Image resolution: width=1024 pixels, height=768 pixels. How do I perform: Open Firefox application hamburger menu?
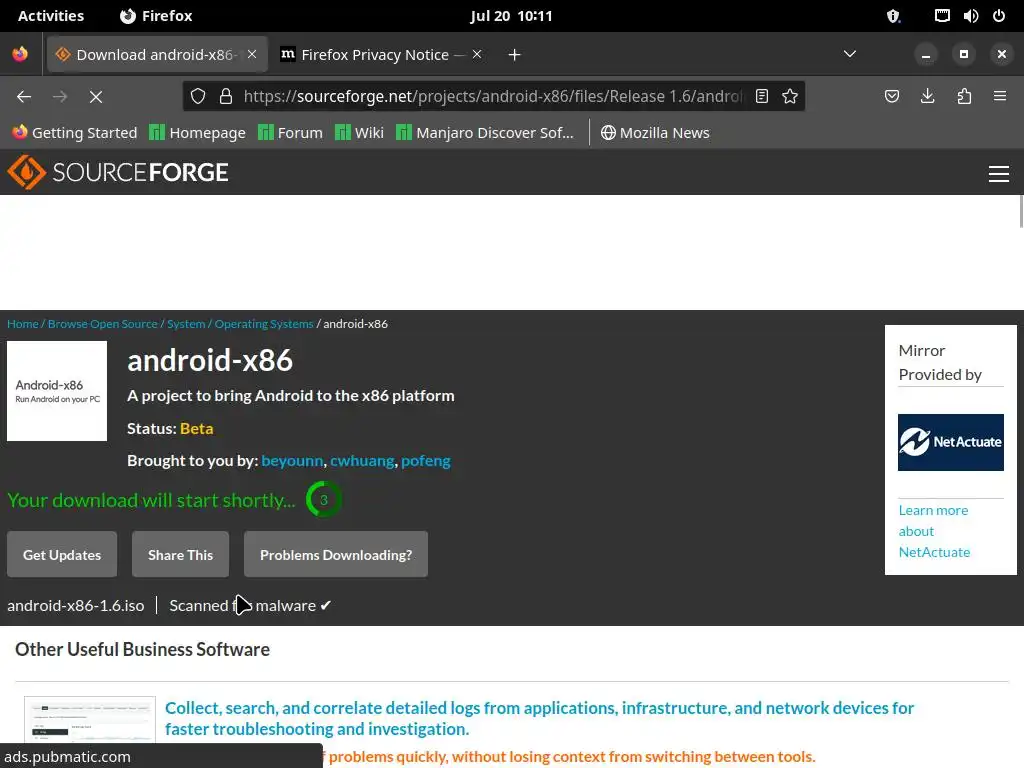coord(1000,97)
